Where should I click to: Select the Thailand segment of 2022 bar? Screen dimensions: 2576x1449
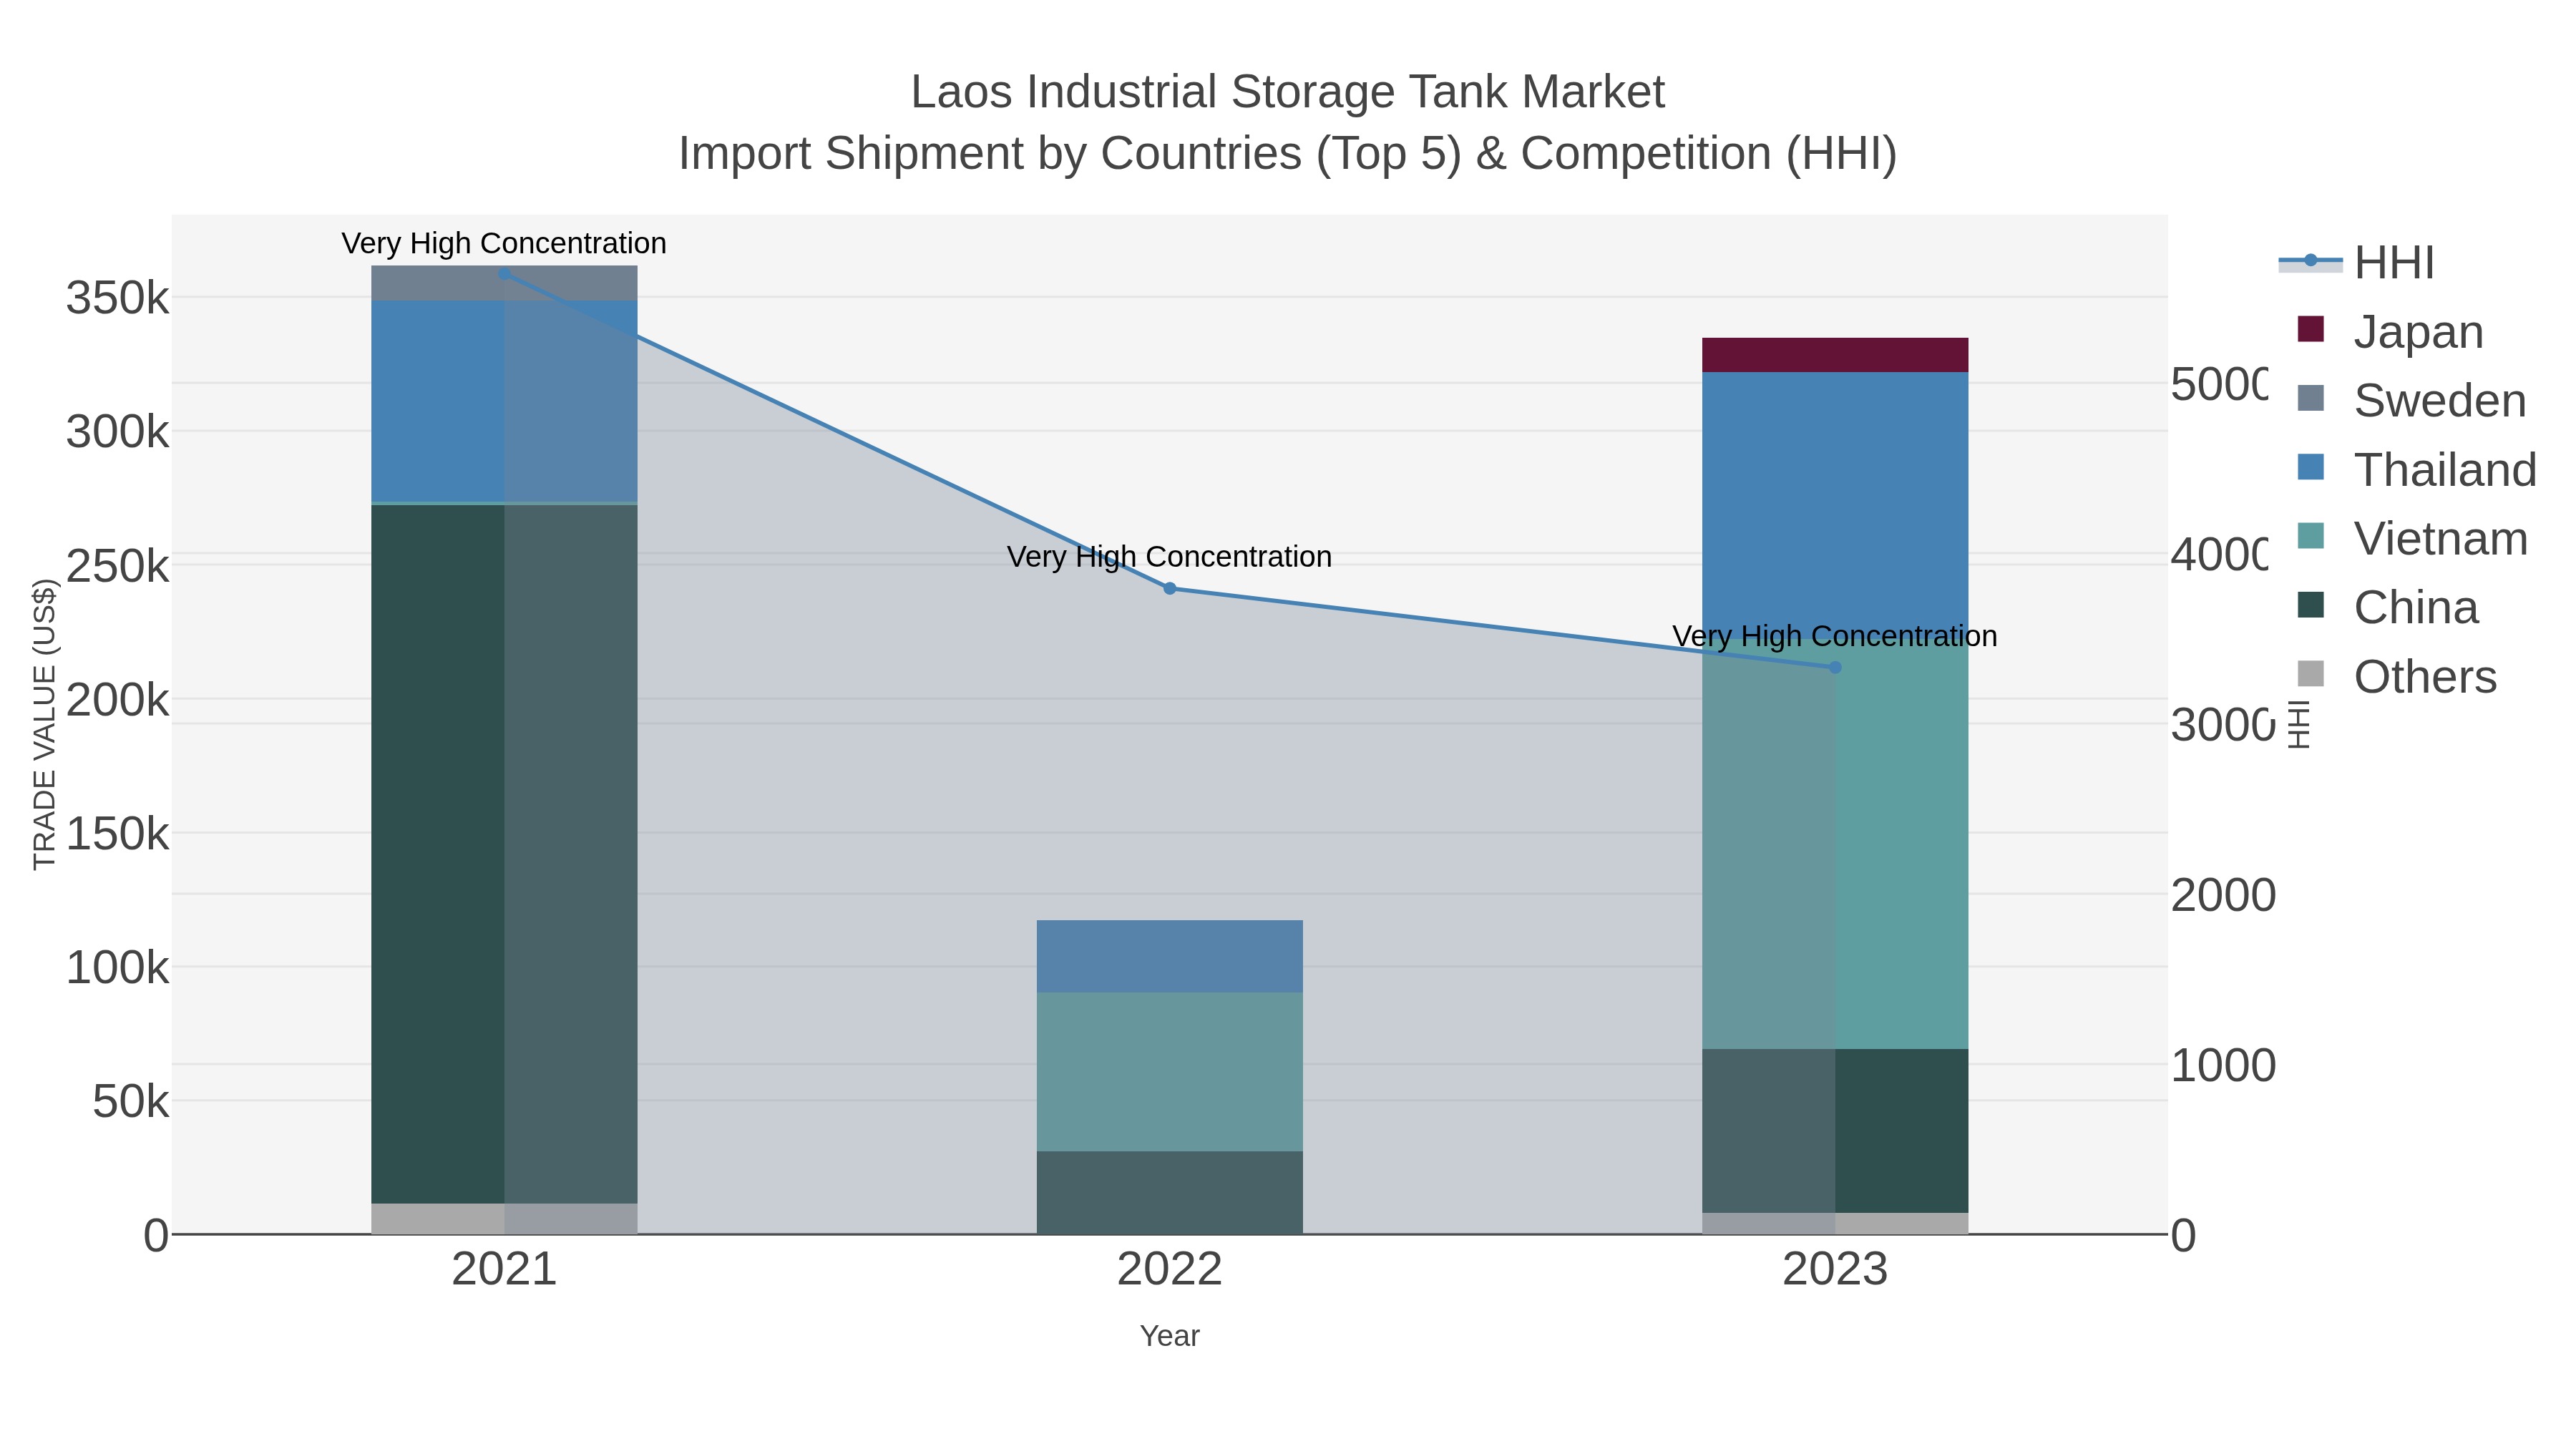[x=1170, y=956]
